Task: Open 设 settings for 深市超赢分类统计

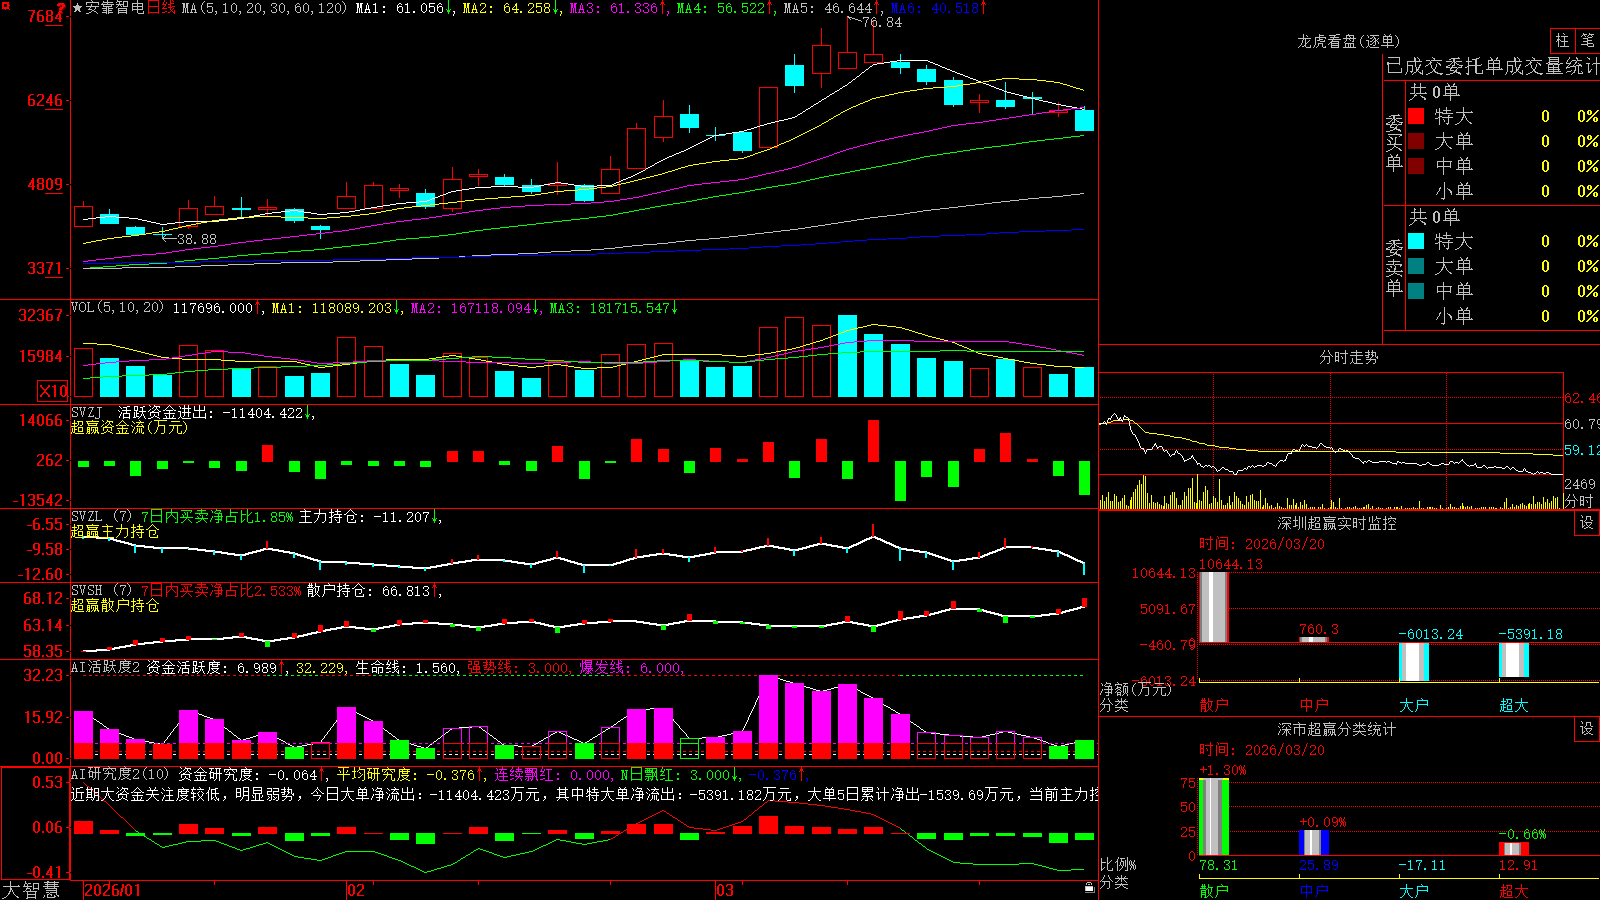Action: (1587, 729)
